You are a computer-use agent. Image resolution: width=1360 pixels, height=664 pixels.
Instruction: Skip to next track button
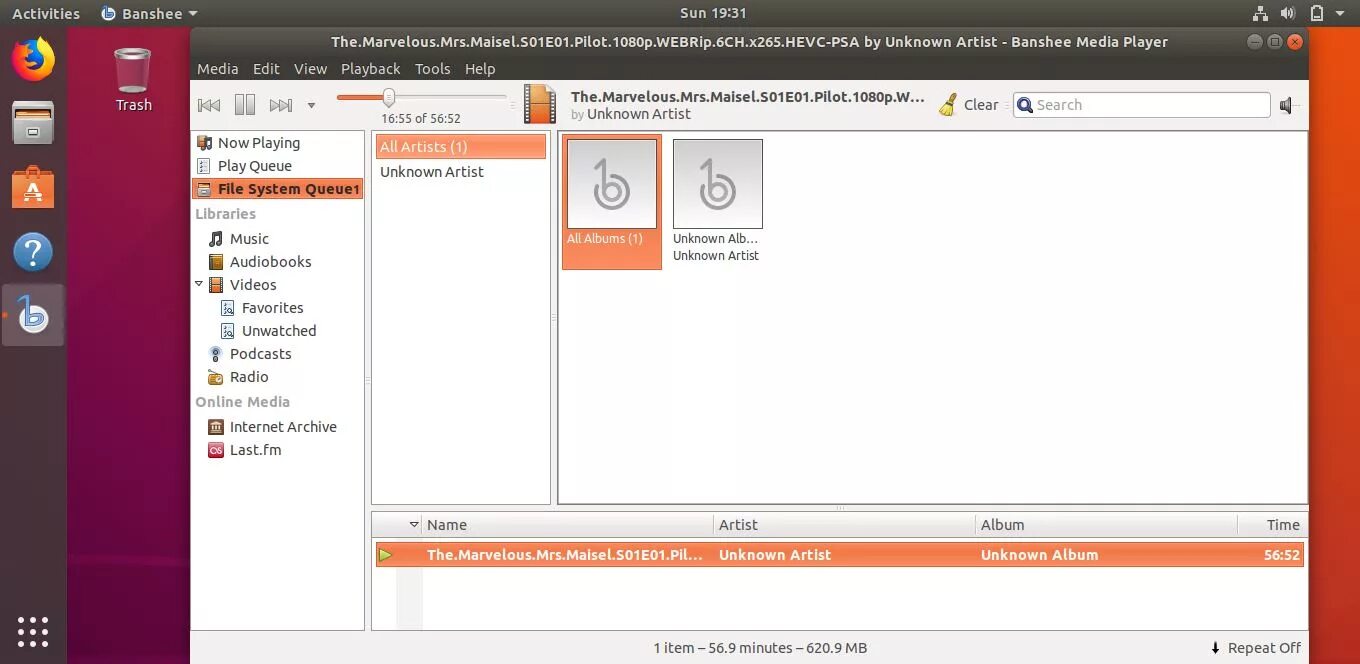point(281,105)
